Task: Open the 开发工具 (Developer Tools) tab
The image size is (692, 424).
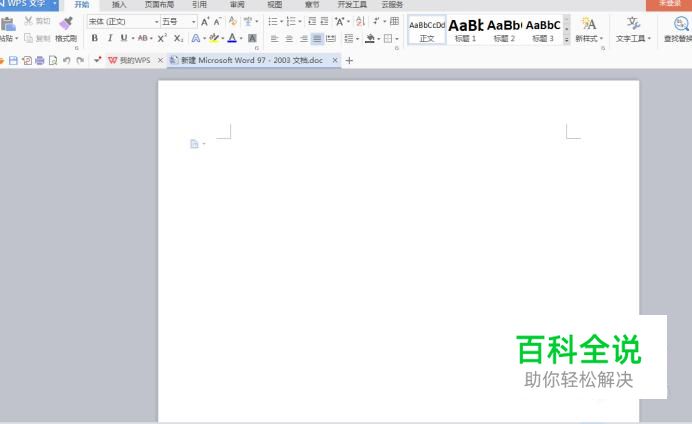Action: (x=352, y=5)
